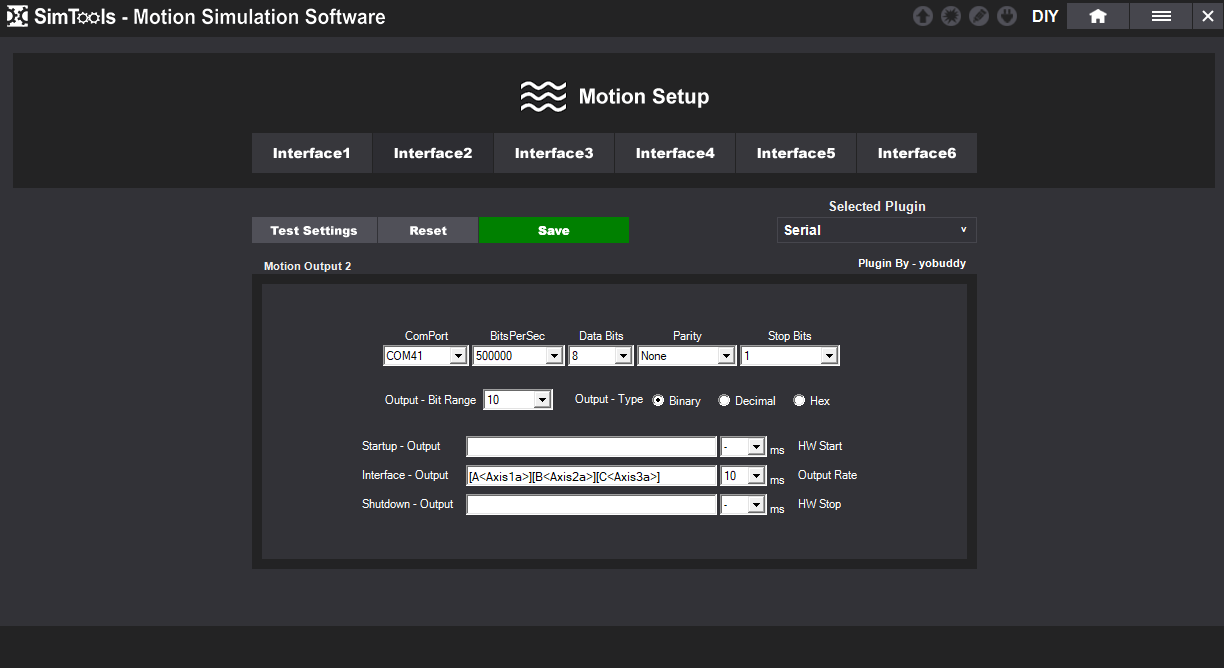Switch to Interface1 tab

click(x=312, y=153)
